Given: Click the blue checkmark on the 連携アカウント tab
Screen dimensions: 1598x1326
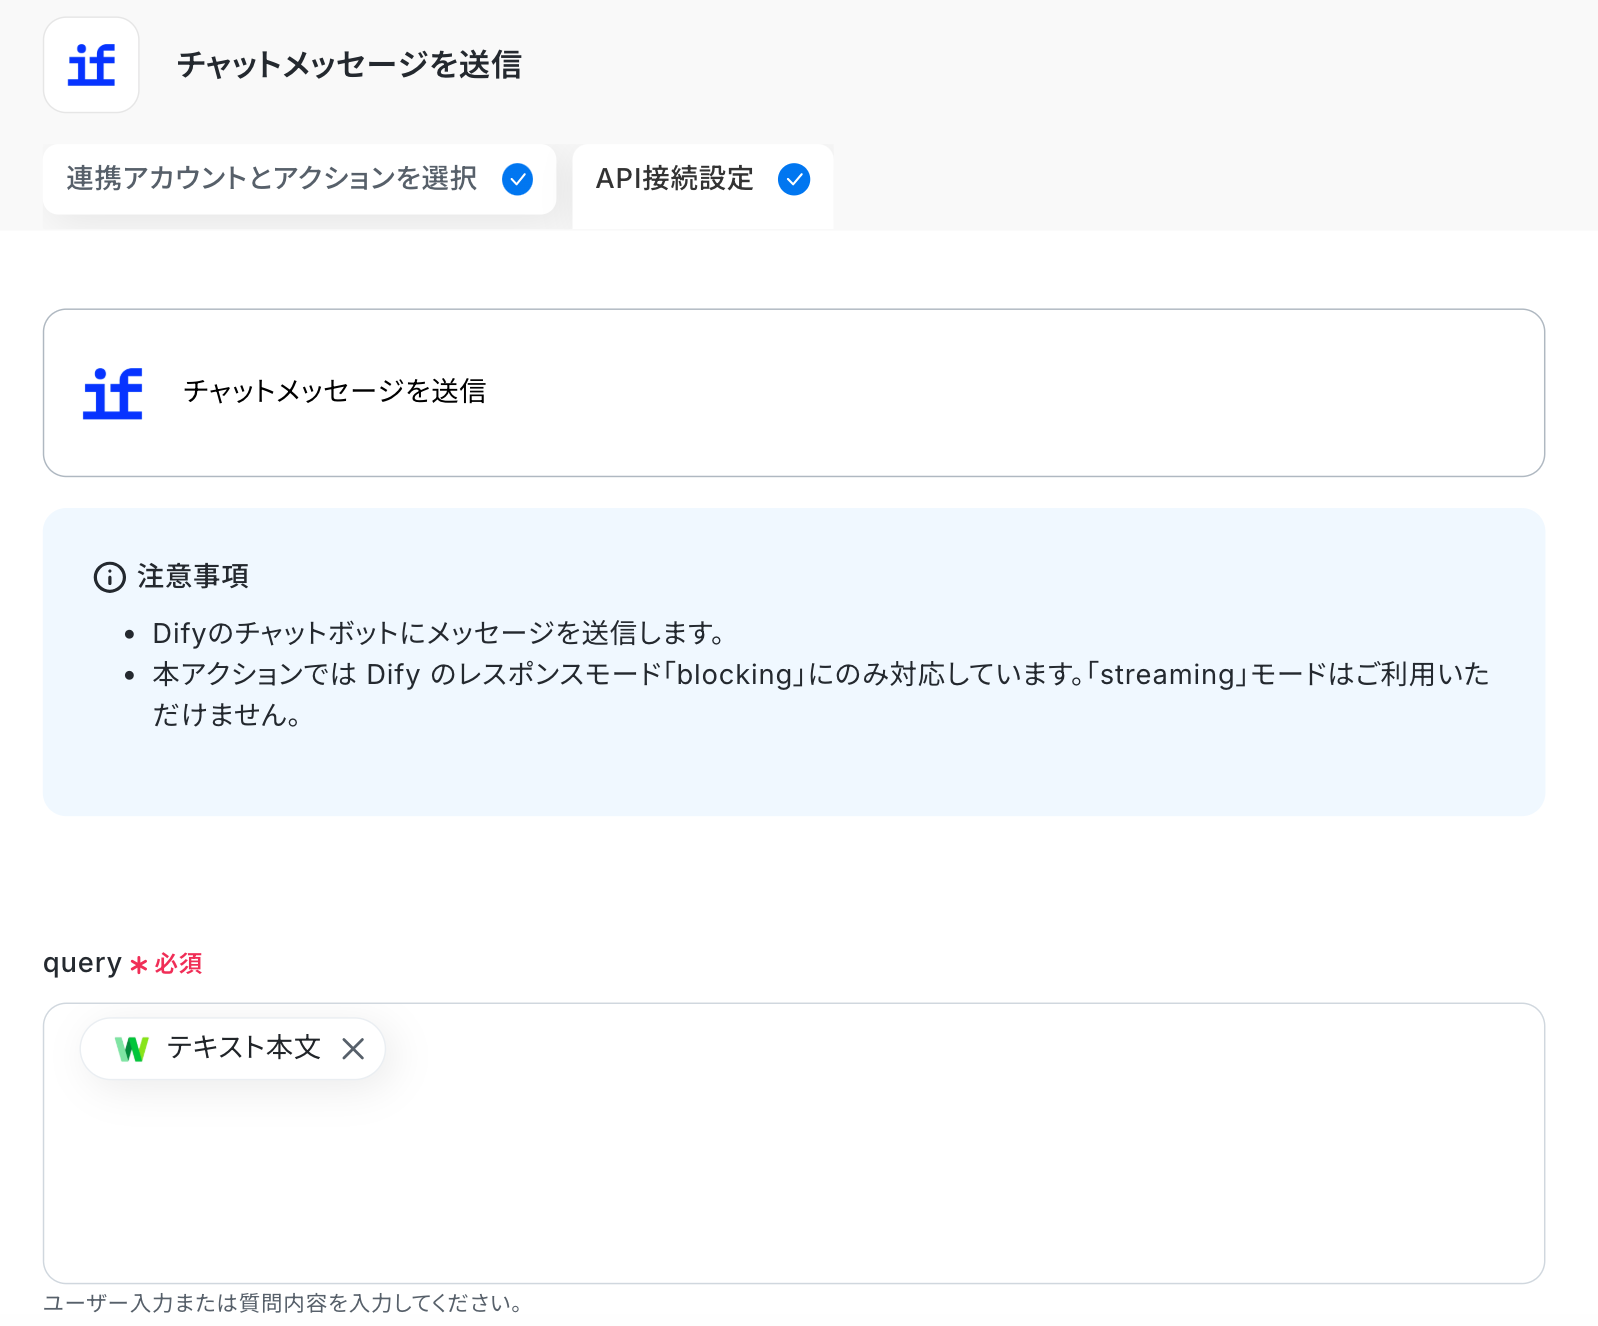Looking at the screenshot, I should (517, 179).
